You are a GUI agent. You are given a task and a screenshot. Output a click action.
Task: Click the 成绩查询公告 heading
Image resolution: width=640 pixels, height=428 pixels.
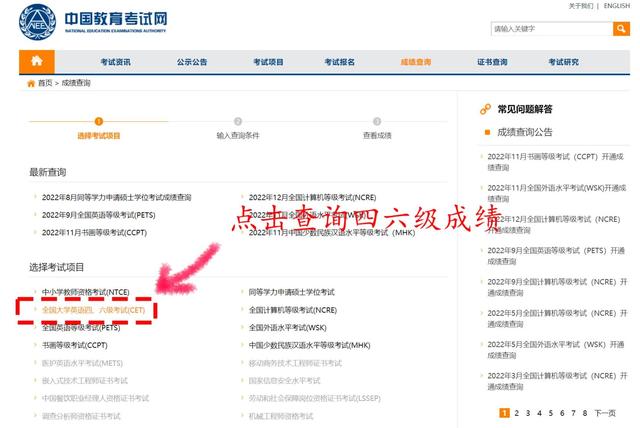pos(524,132)
